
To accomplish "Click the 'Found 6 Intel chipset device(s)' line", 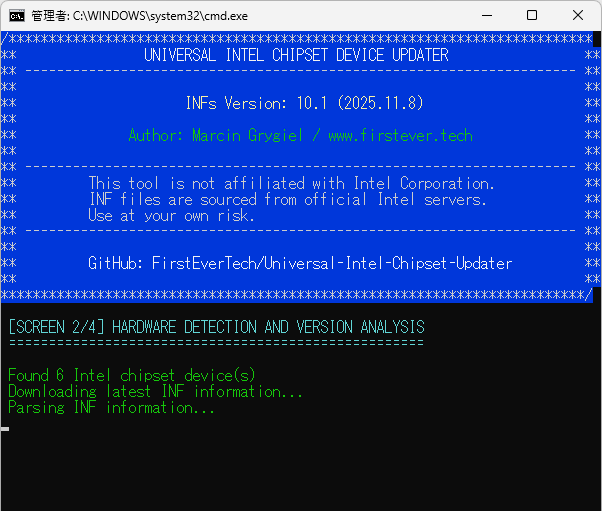I will point(131,375).
